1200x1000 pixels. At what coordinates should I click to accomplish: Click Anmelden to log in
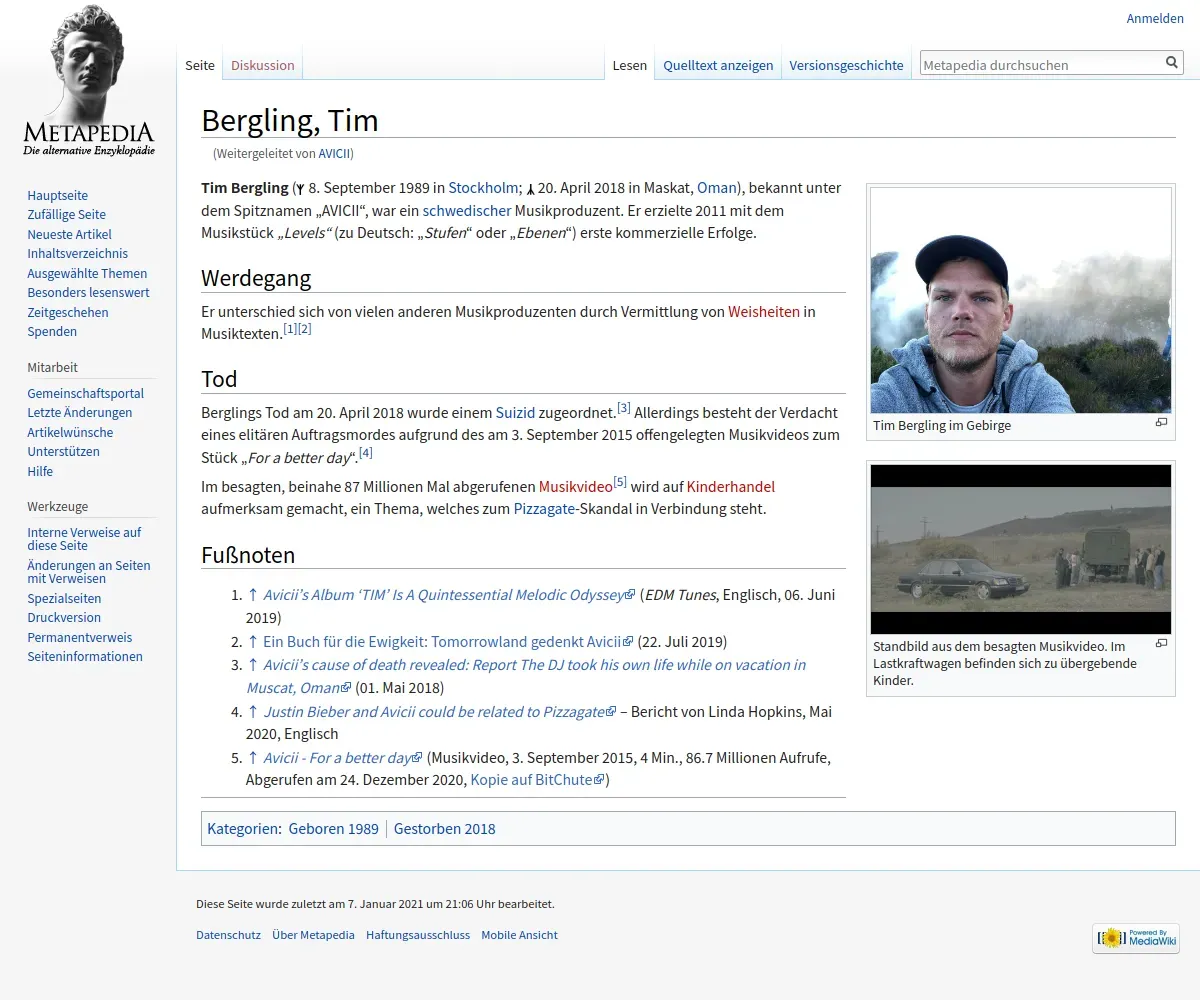1155,18
